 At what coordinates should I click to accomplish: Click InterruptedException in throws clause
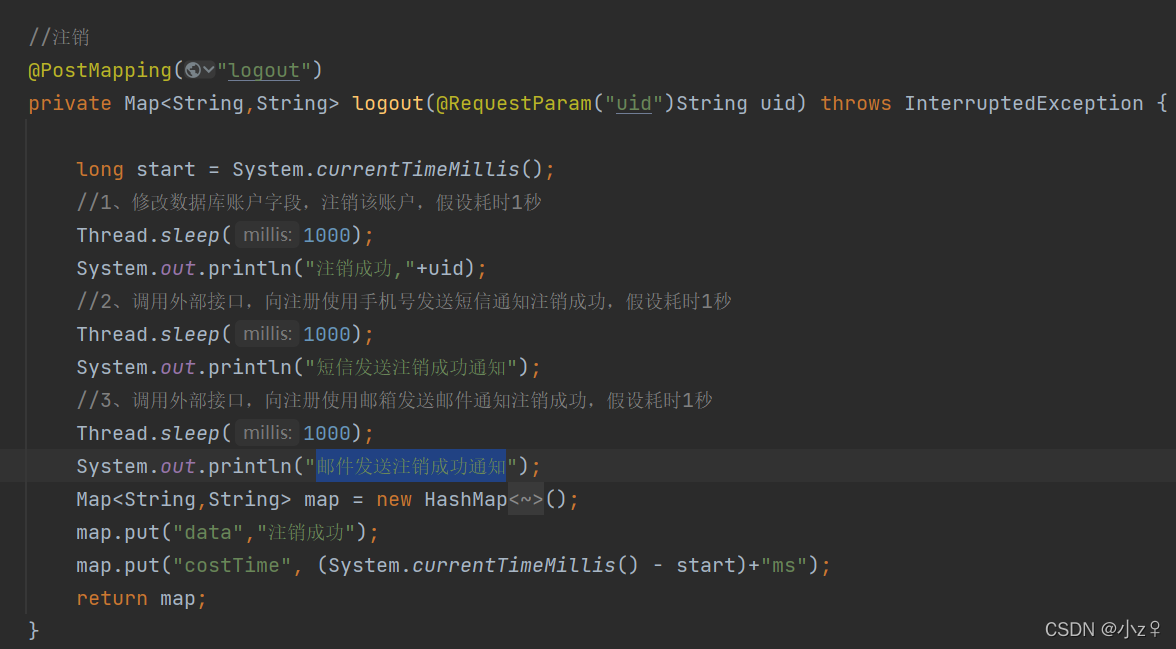pyautogui.click(x=1024, y=104)
